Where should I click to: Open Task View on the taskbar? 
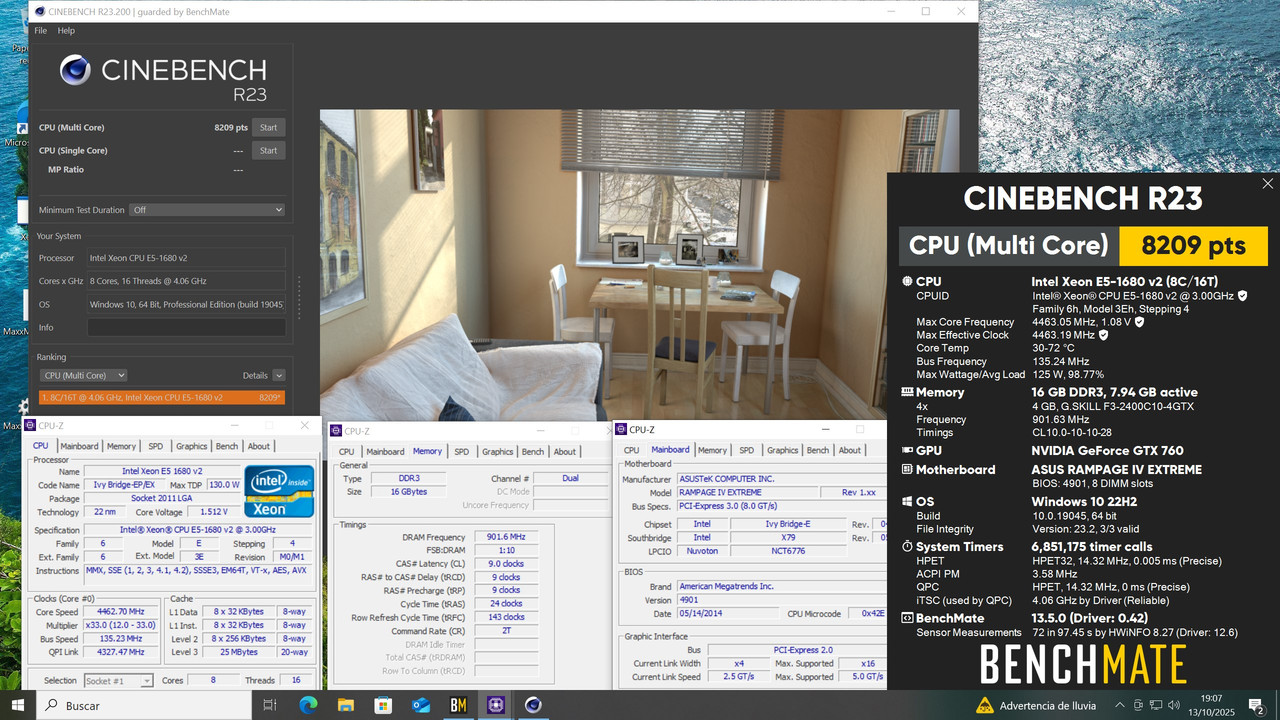[x=269, y=705]
